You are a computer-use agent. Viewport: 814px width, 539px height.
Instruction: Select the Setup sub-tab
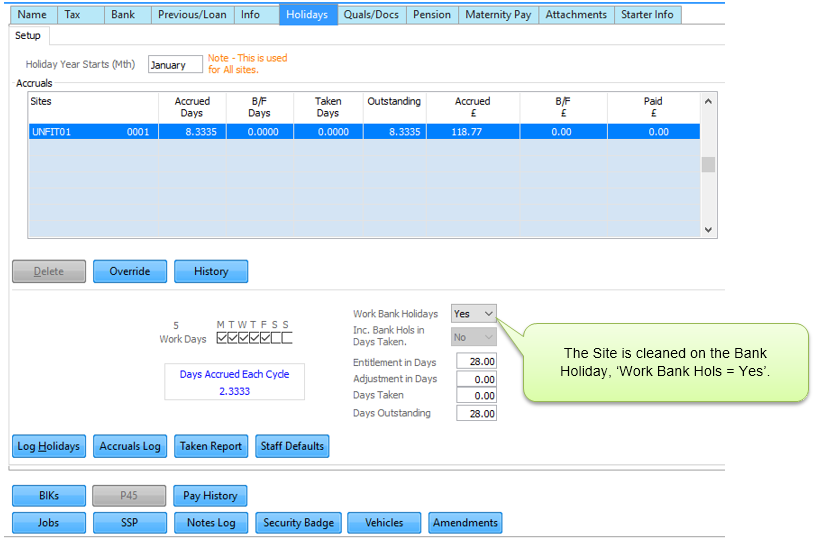[28, 35]
